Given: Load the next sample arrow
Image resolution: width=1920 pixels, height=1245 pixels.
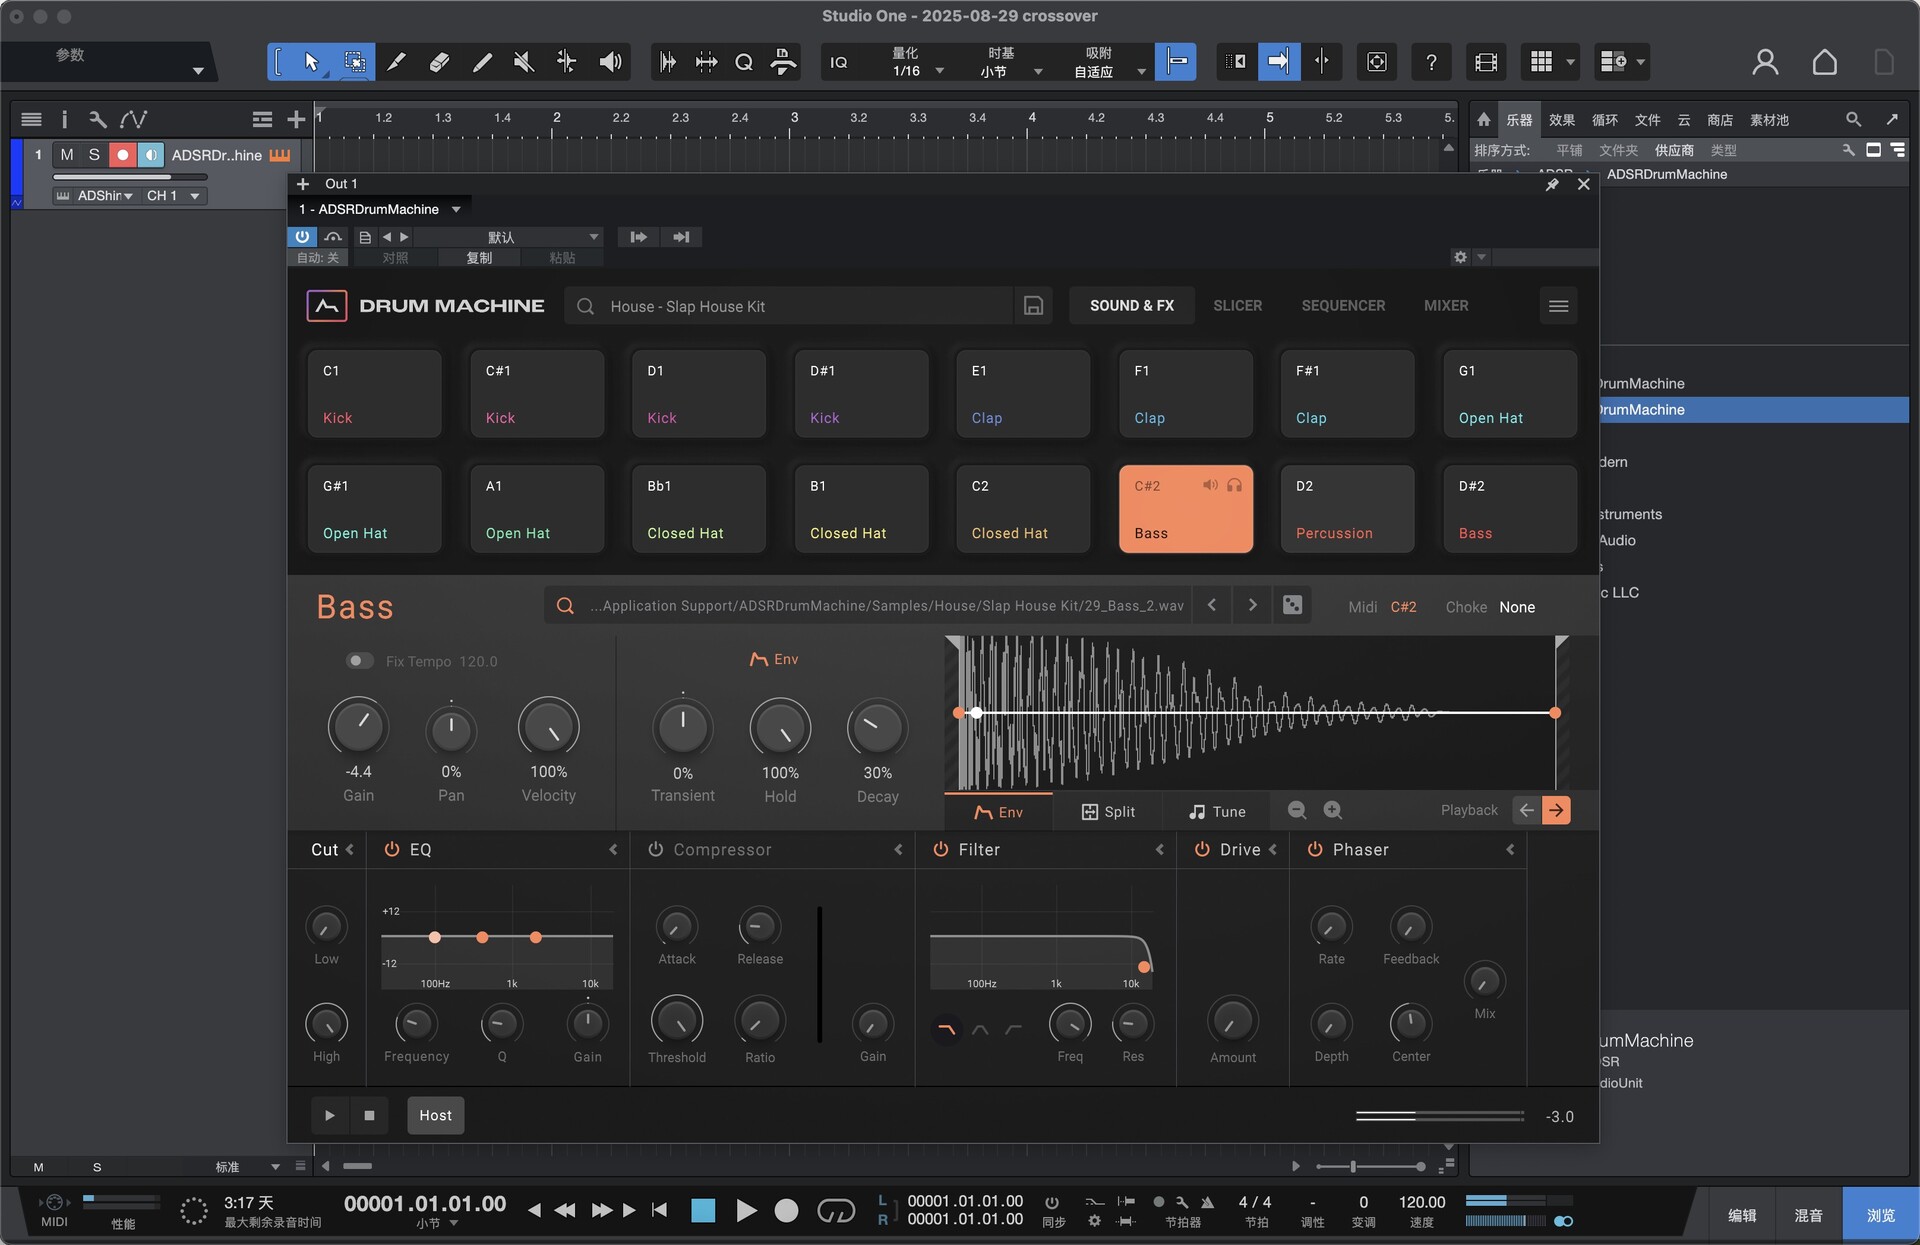Looking at the screenshot, I should pos(1252,605).
